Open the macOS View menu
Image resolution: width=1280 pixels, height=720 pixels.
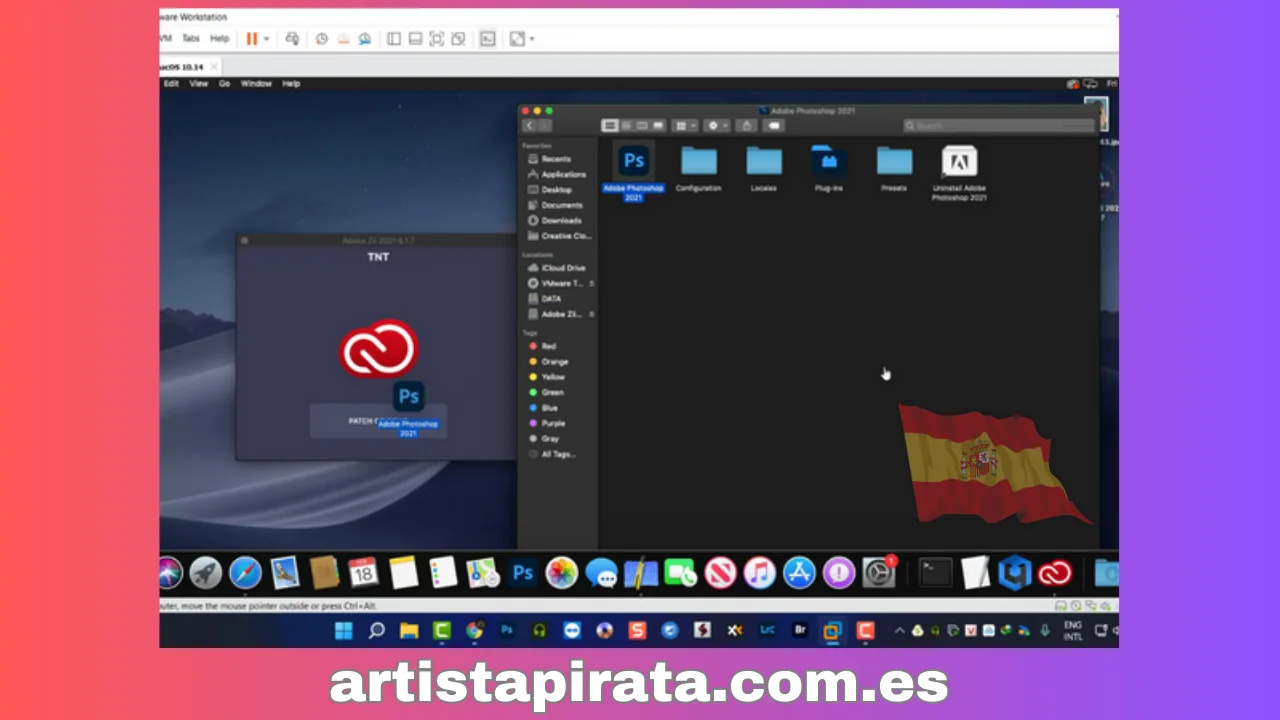coord(199,84)
